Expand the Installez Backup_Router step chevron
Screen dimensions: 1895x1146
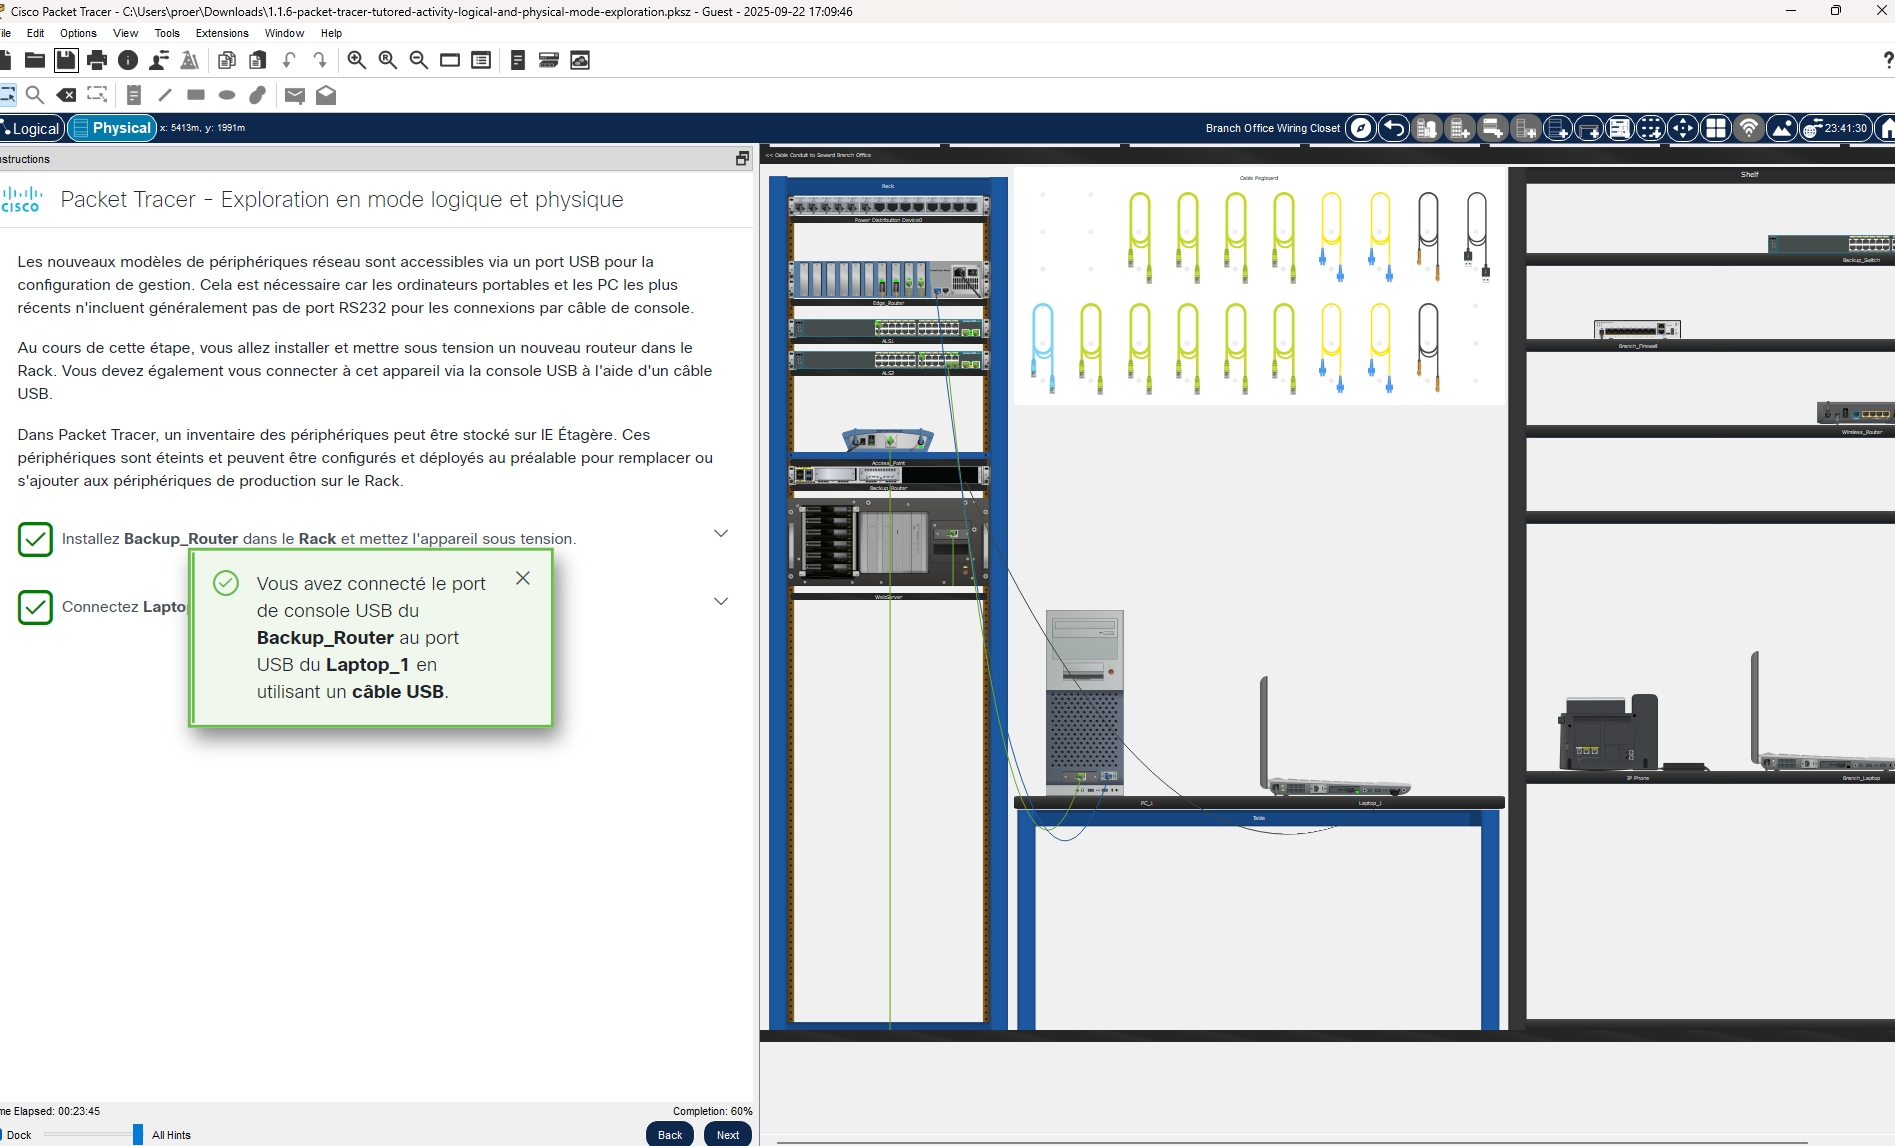(721, 533)
